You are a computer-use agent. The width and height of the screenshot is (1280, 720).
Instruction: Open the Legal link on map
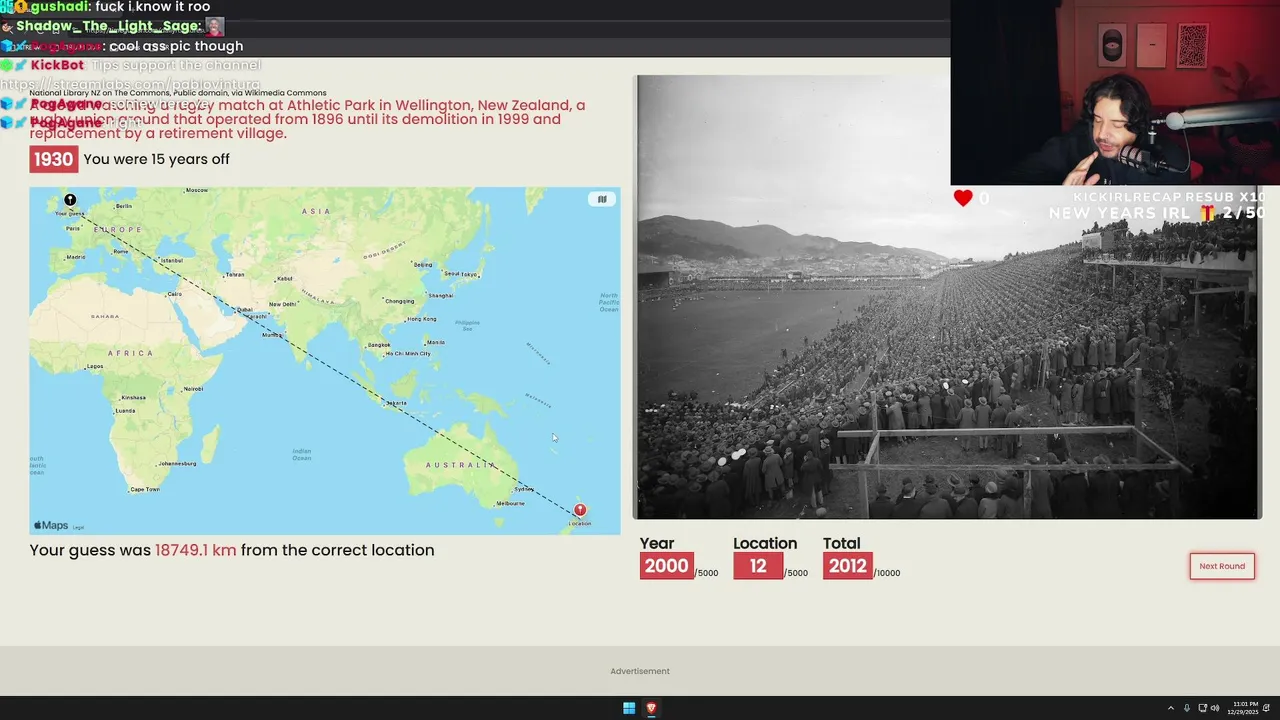(x=78, y=527)
